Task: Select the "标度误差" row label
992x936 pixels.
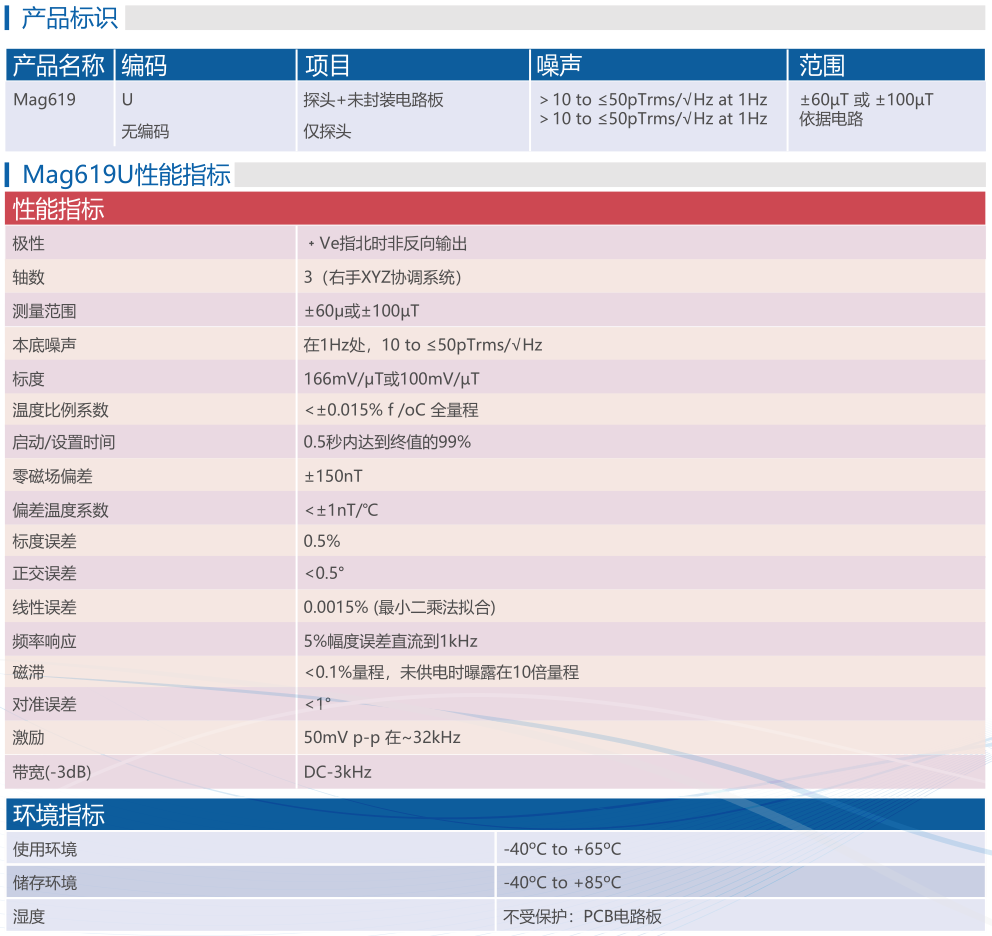Action: (x=44, y=541)
